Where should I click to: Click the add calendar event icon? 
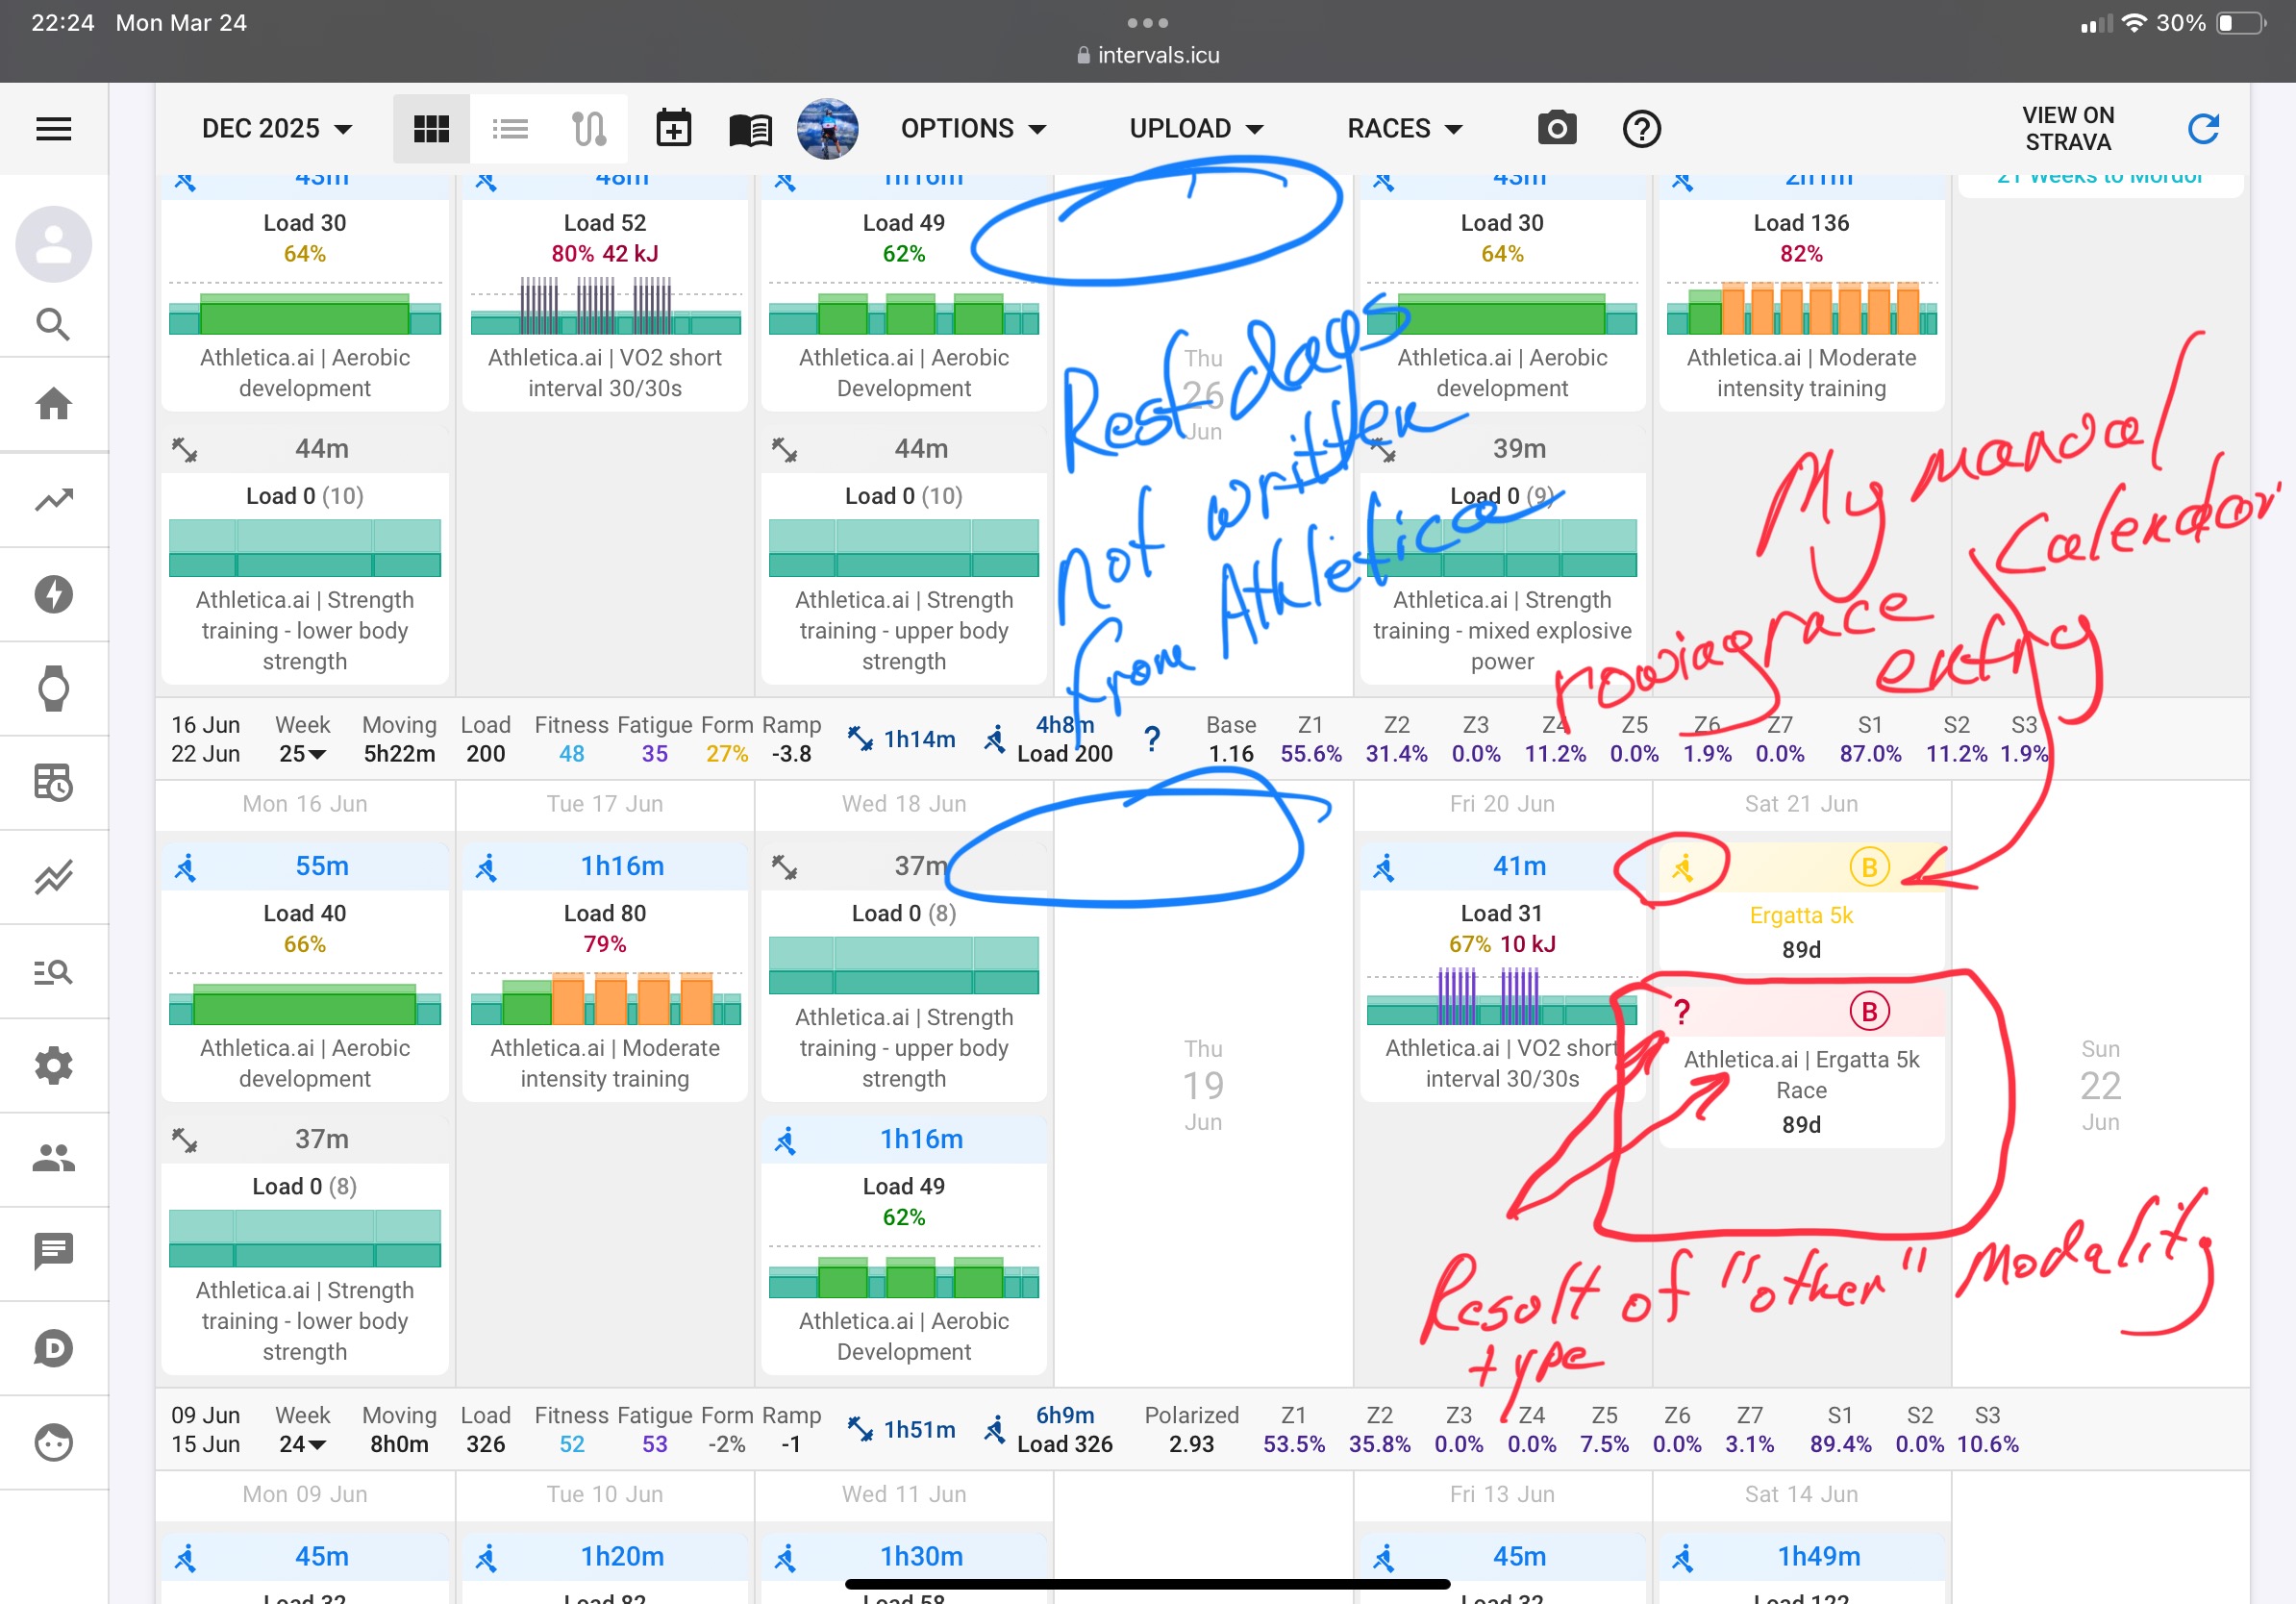673,129
